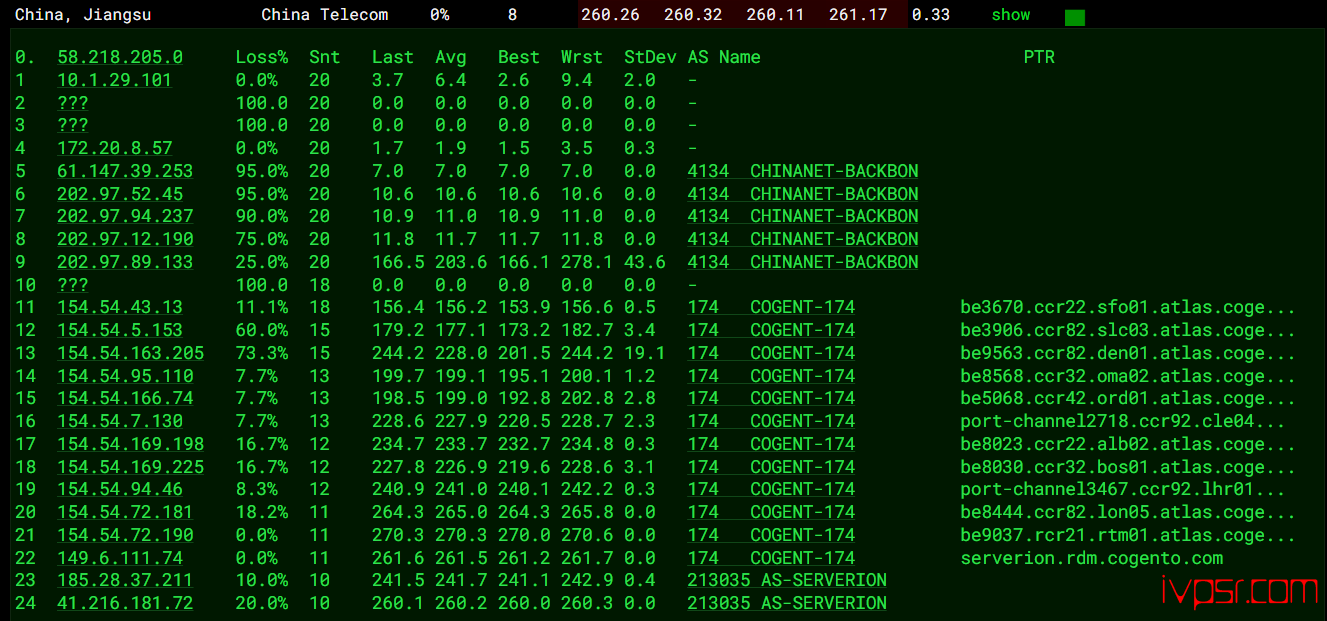Open the 154.54.43.13 Cogent hop
The height and width of the screenshot is (621, 1327).
pos(120,307)
